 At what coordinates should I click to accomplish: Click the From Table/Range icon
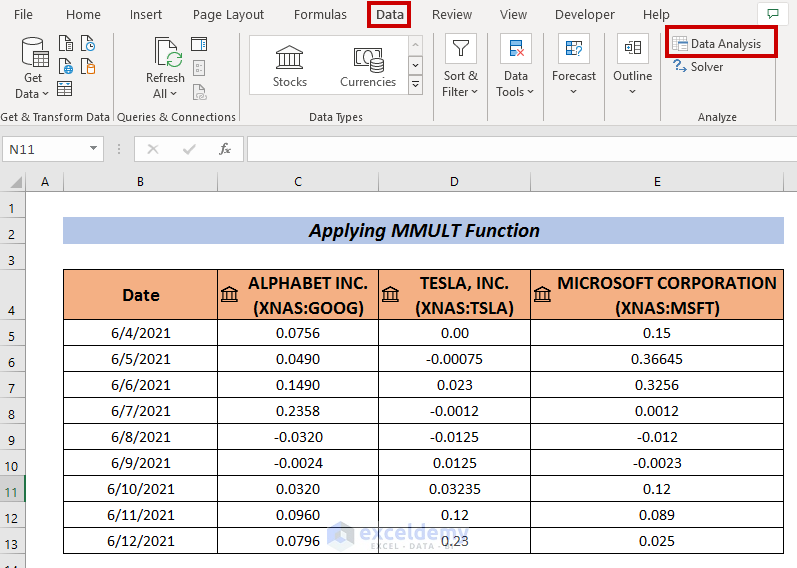click(65, 89)
